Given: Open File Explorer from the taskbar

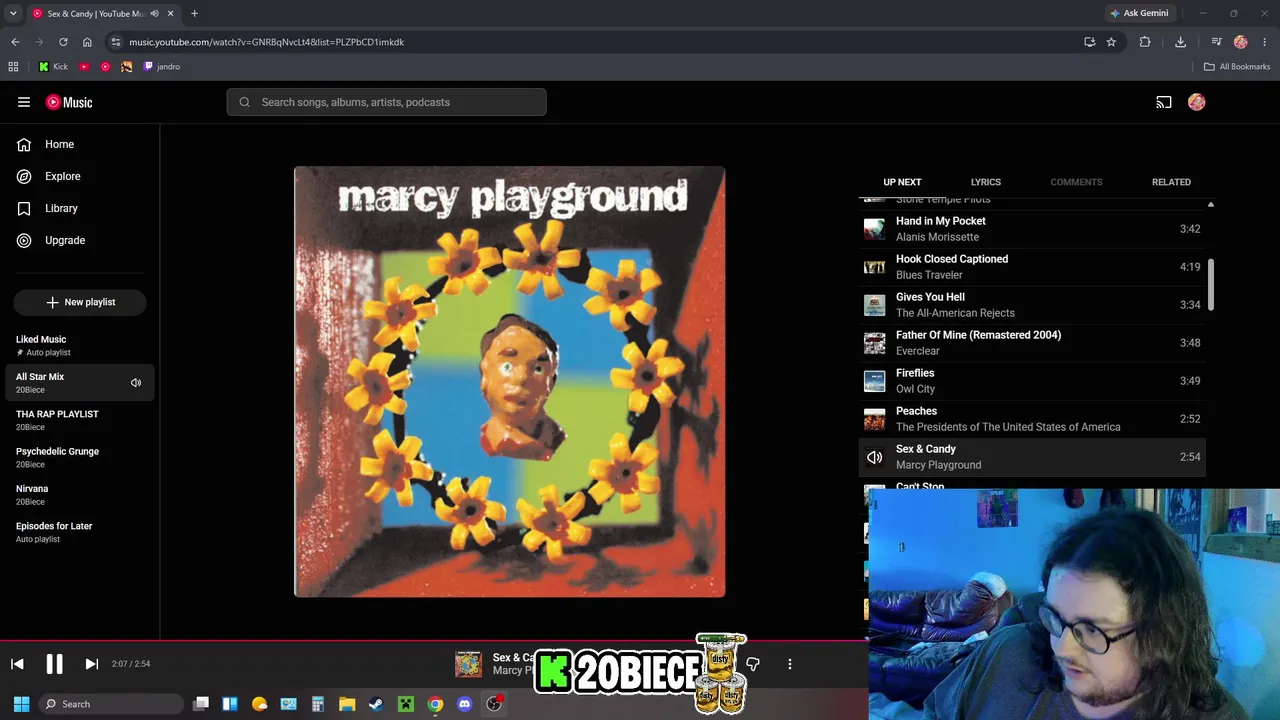Looking at the screenshot, I should [x=347, y=704].
